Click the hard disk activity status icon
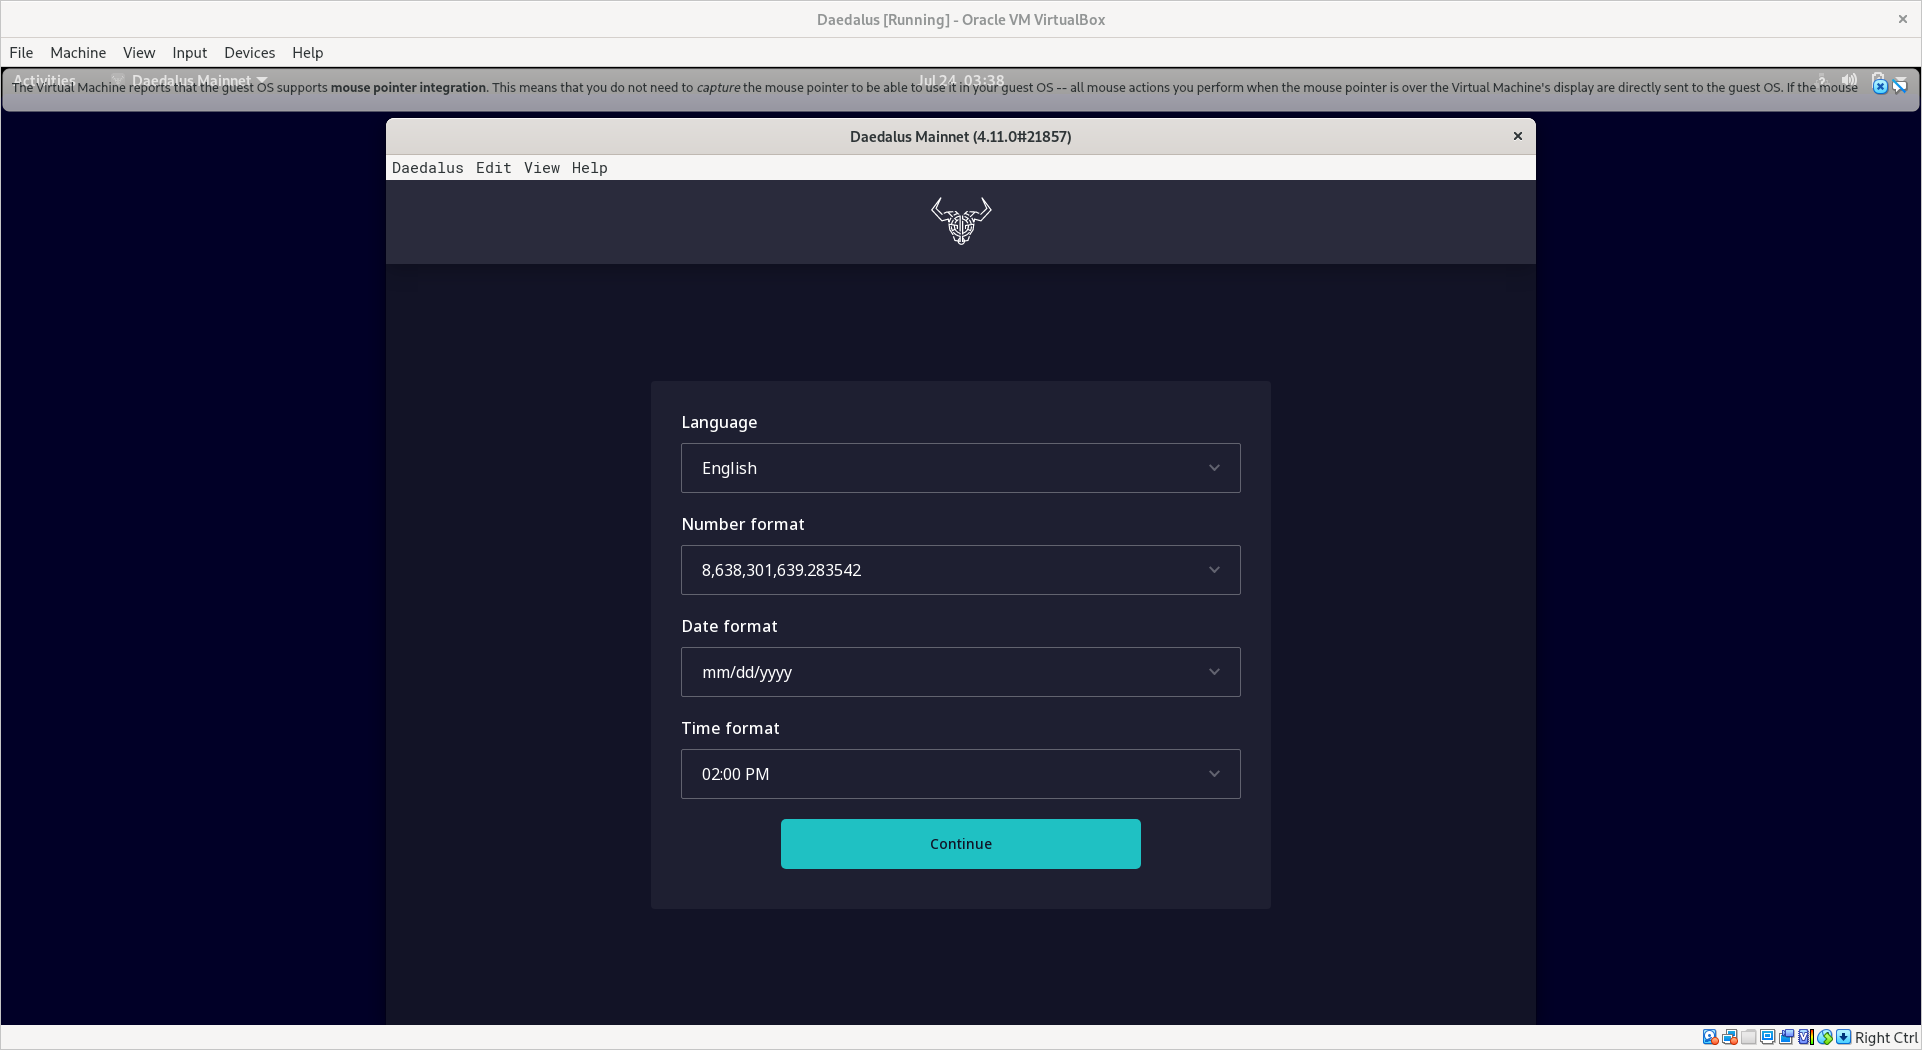The width and height of the screenshot is (1922, 1050). pos(1711,1037)
